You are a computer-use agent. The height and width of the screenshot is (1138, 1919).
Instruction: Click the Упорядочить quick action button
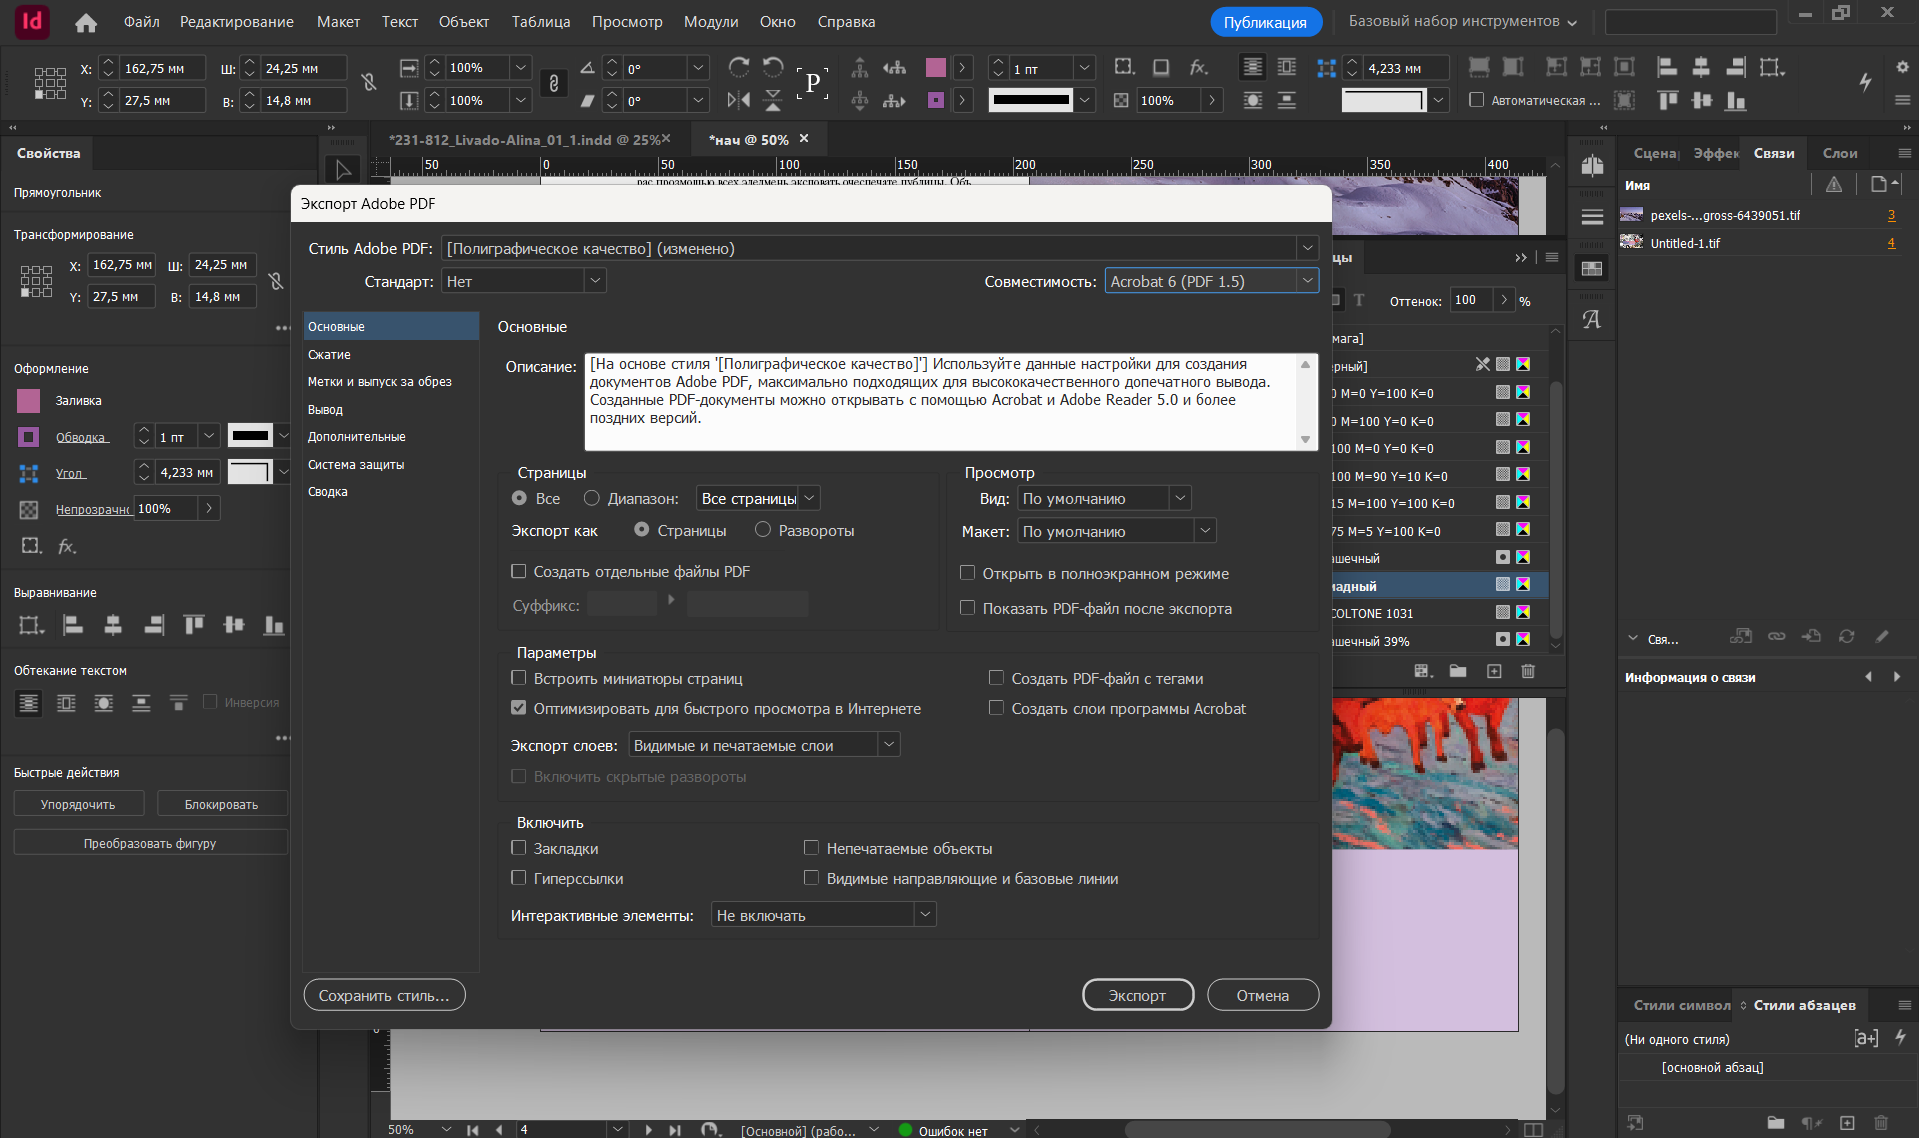[78, 804]
